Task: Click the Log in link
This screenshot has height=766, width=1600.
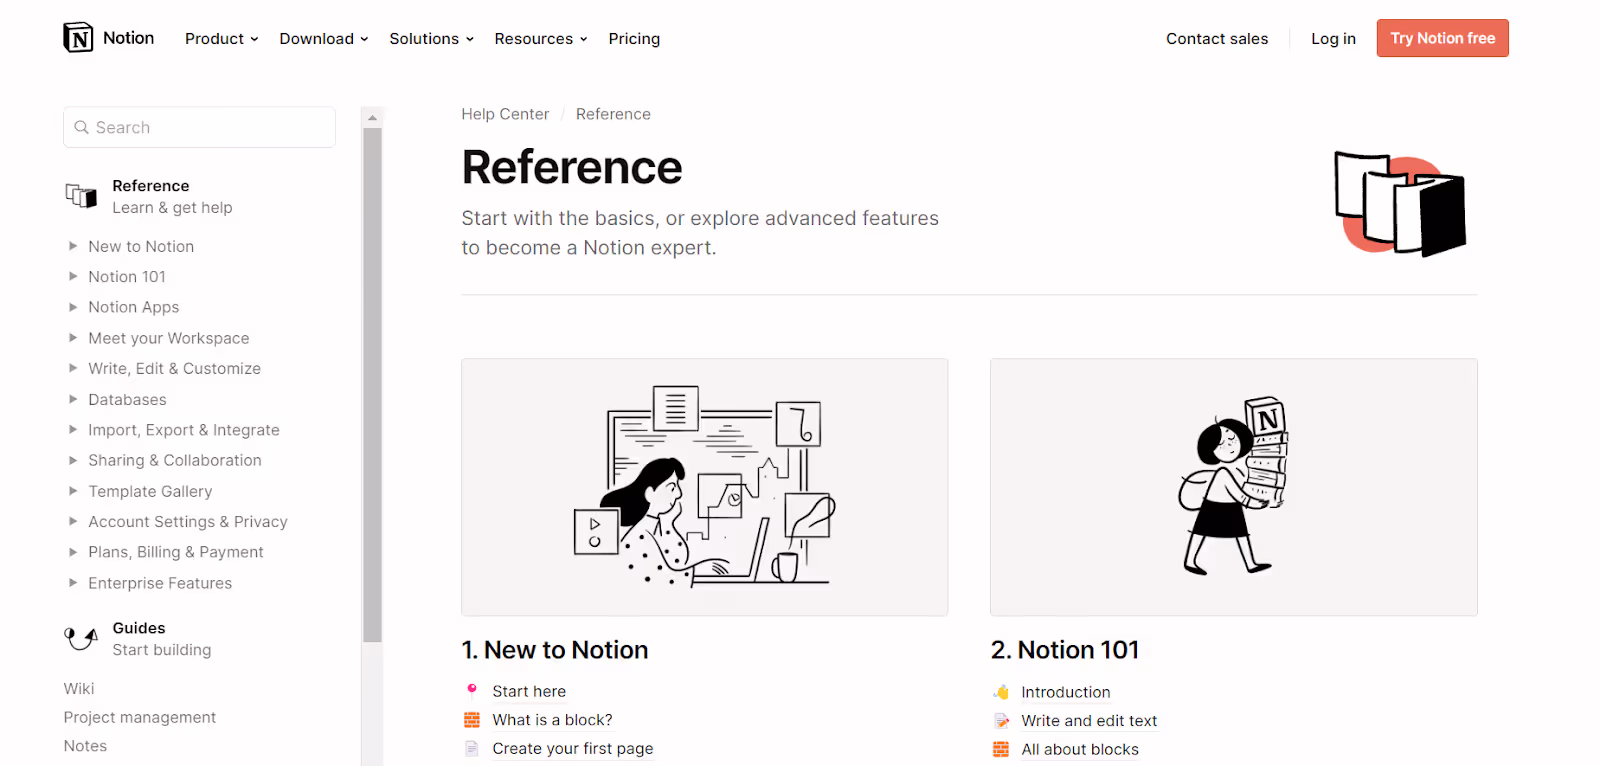Action: point(1333,39)
